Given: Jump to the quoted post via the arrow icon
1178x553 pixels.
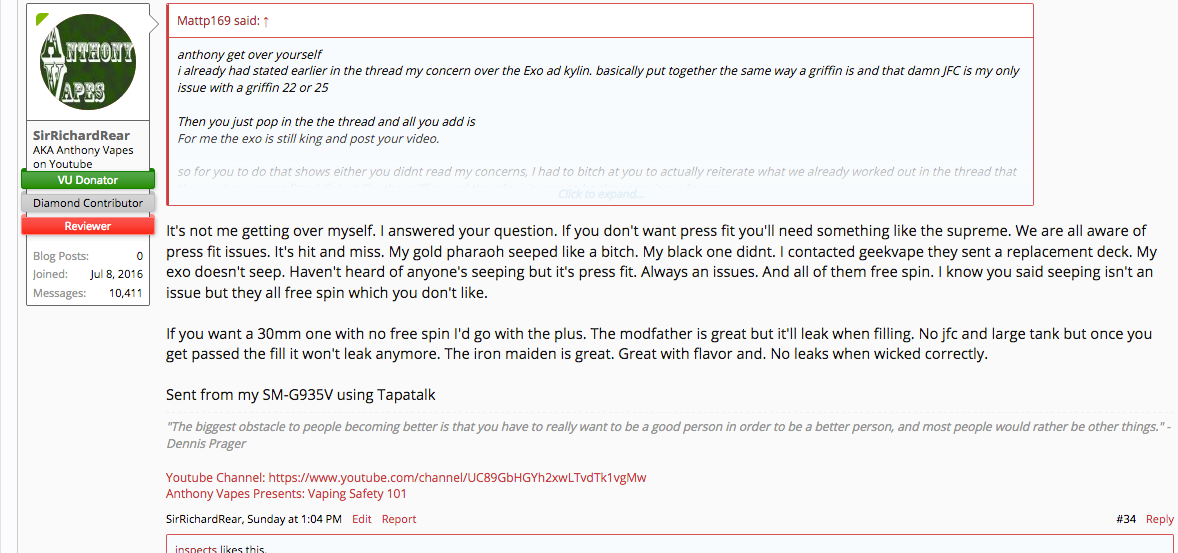Looking at the screenshot, I should tap(266, 20).
